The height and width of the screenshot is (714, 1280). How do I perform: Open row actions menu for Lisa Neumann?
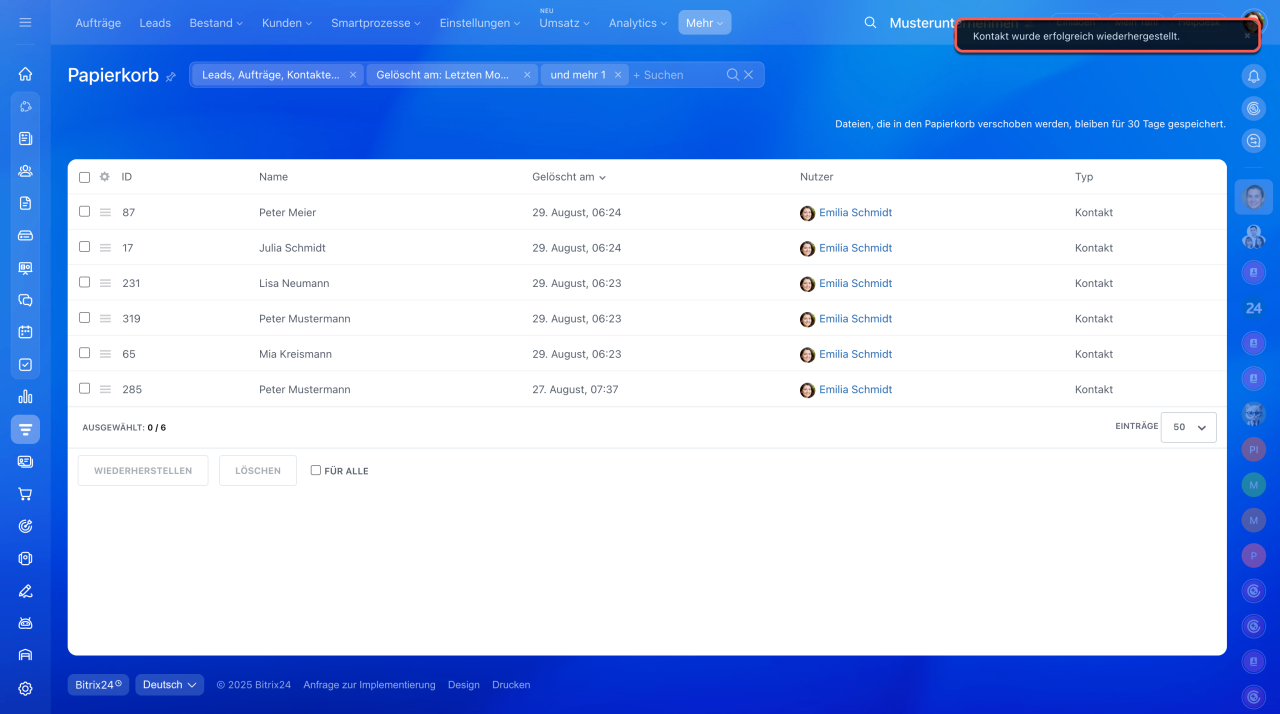click(x=105, y=283)
